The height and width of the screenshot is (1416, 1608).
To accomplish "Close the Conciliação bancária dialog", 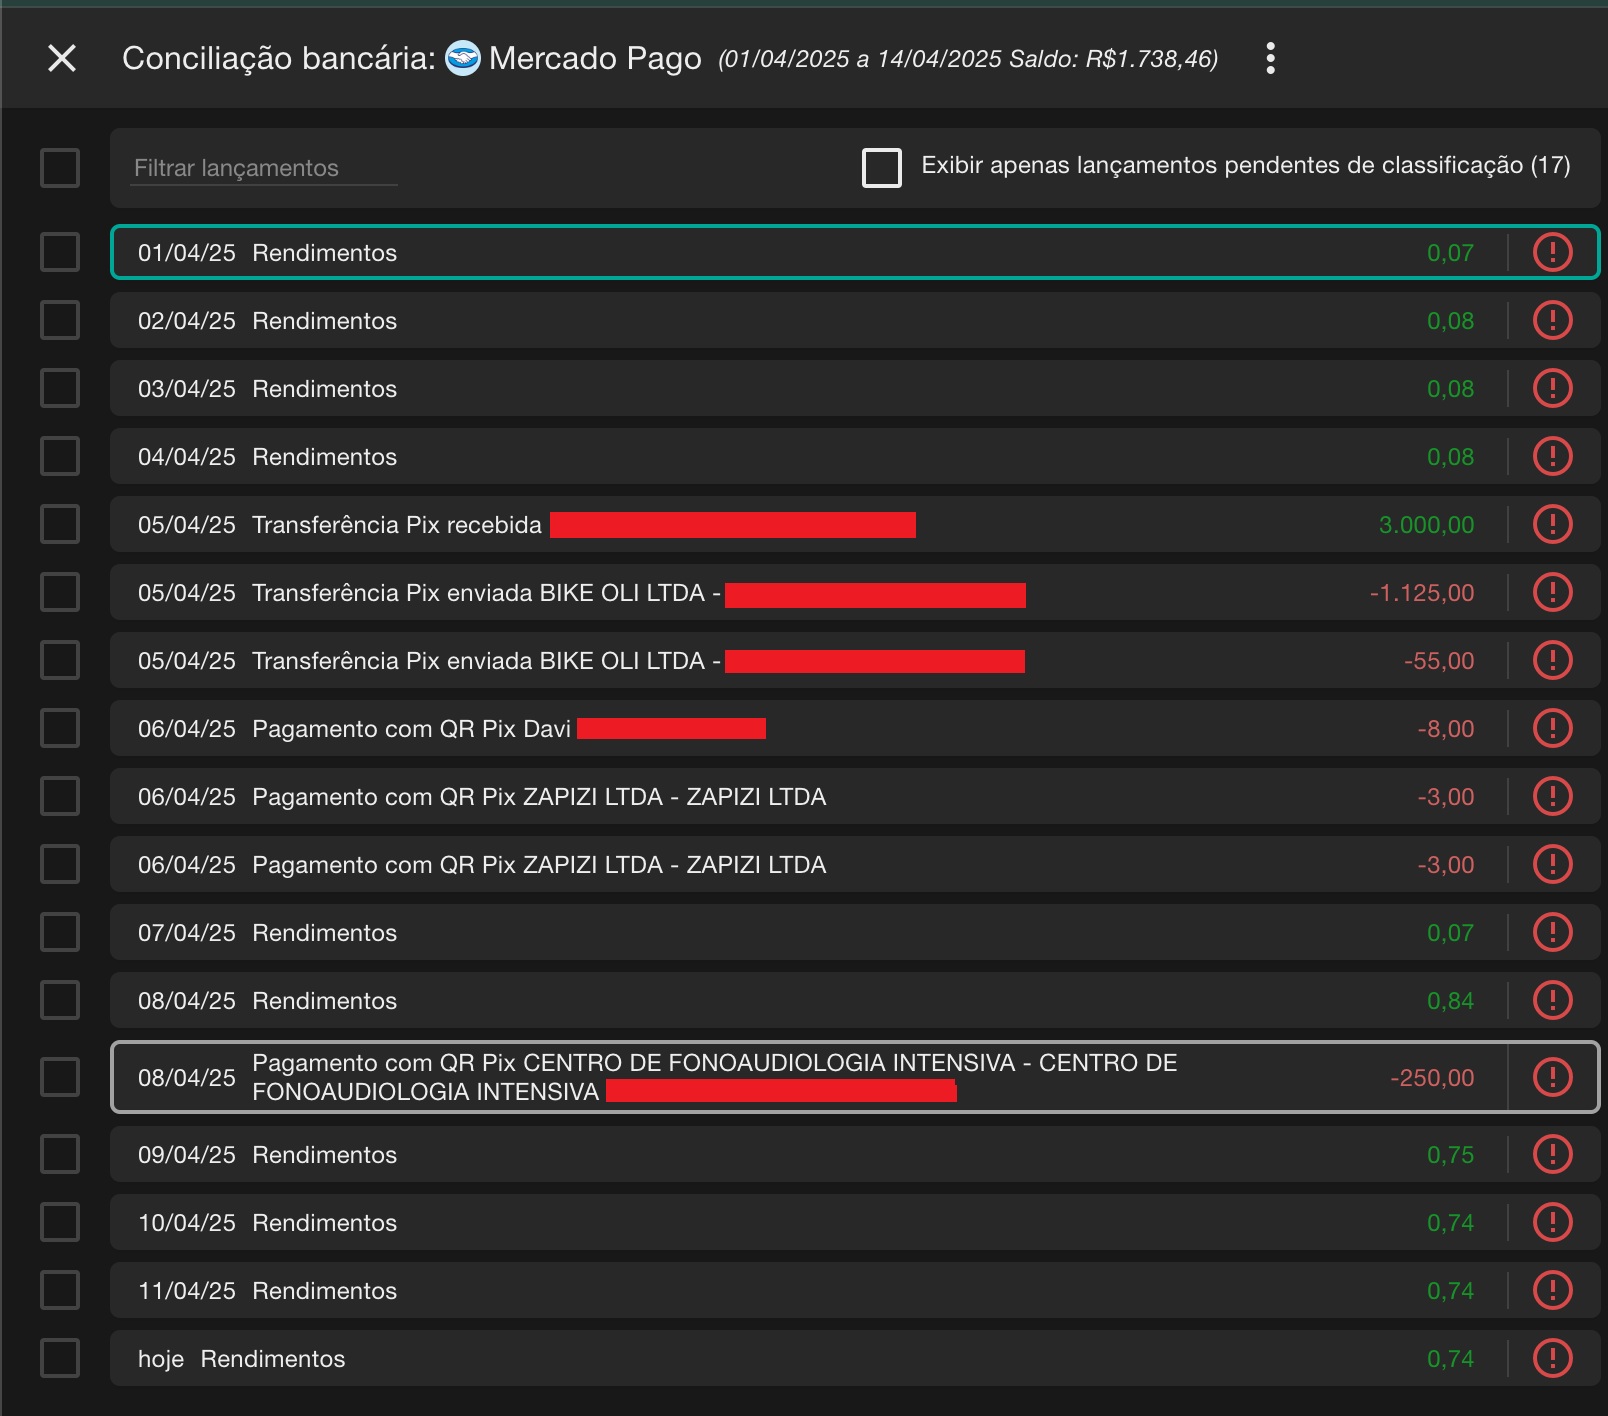I will (62, 59).
